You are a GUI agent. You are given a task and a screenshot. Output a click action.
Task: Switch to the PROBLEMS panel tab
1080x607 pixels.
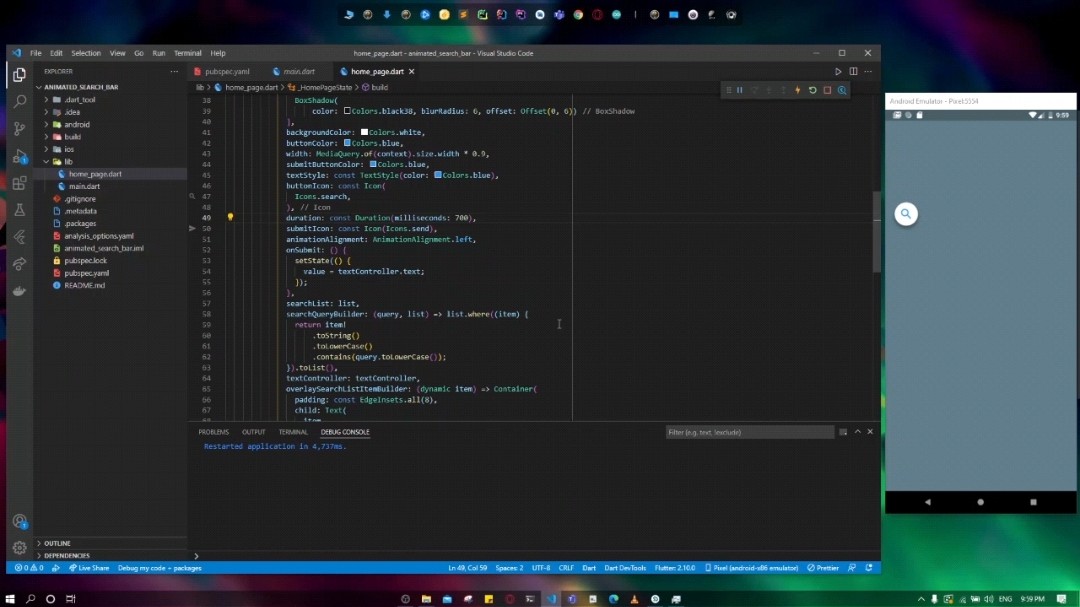[x=213, y=432]
